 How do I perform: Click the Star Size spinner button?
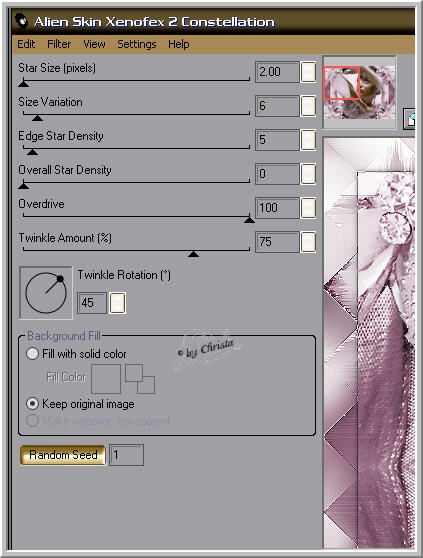(308, 72)
